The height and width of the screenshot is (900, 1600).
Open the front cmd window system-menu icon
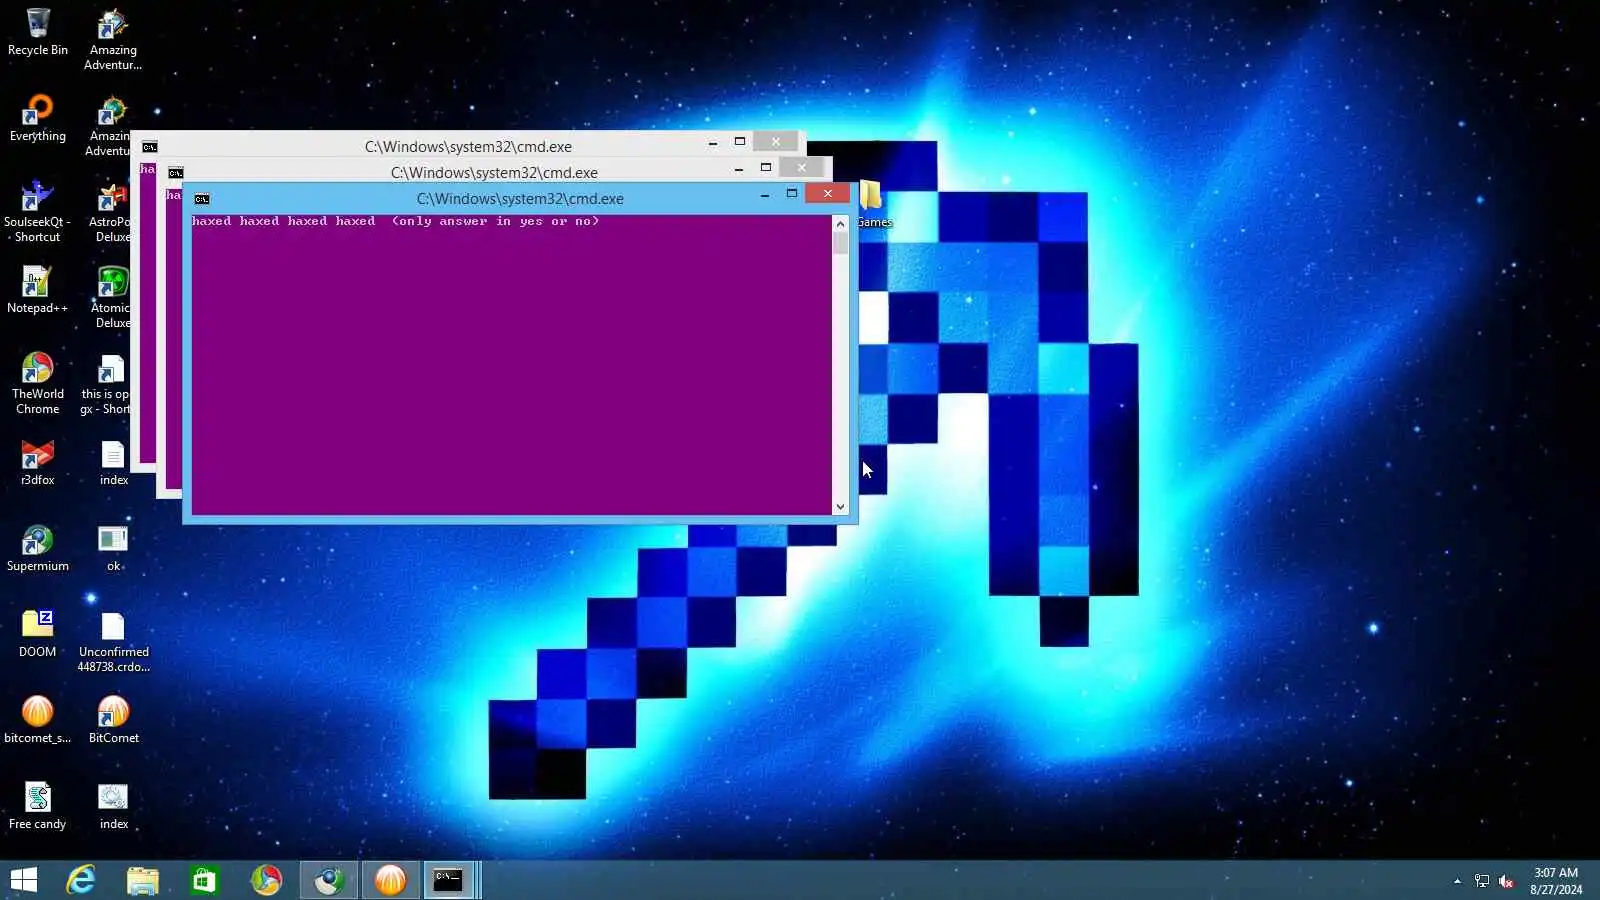202,199
